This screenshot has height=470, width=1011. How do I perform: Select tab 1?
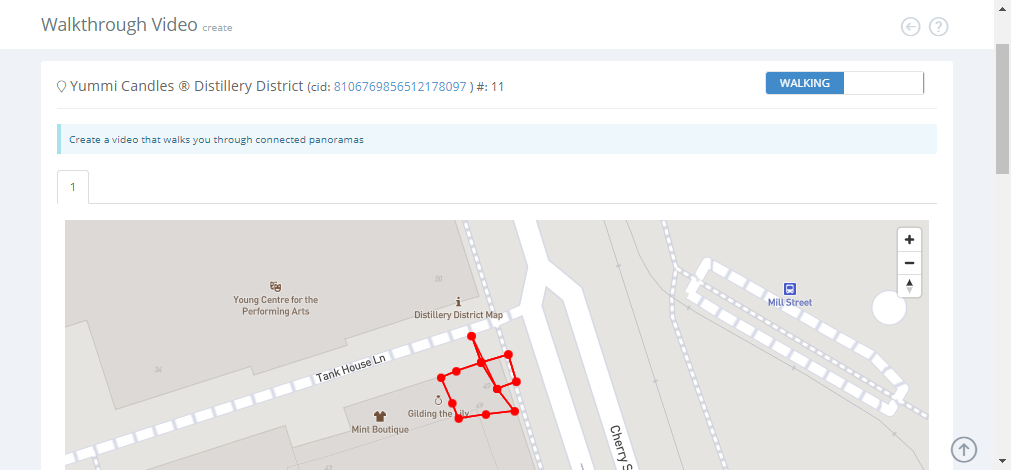click(x=73, y=187)
